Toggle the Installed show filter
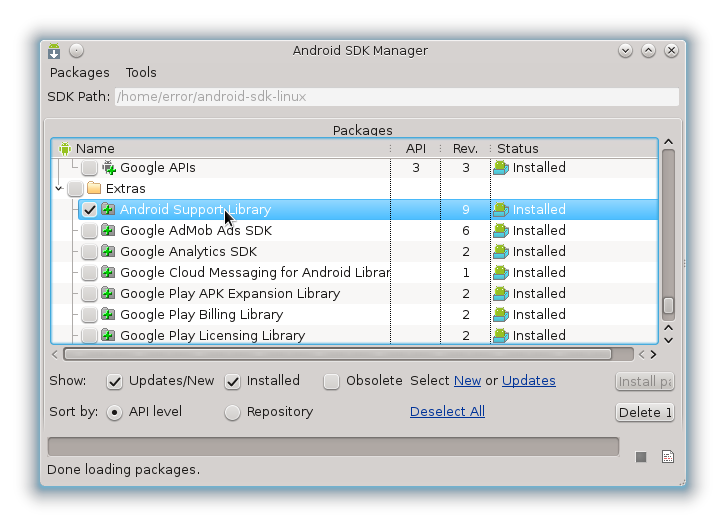Viewport: 726px width, 526px height. pos(232,382)
